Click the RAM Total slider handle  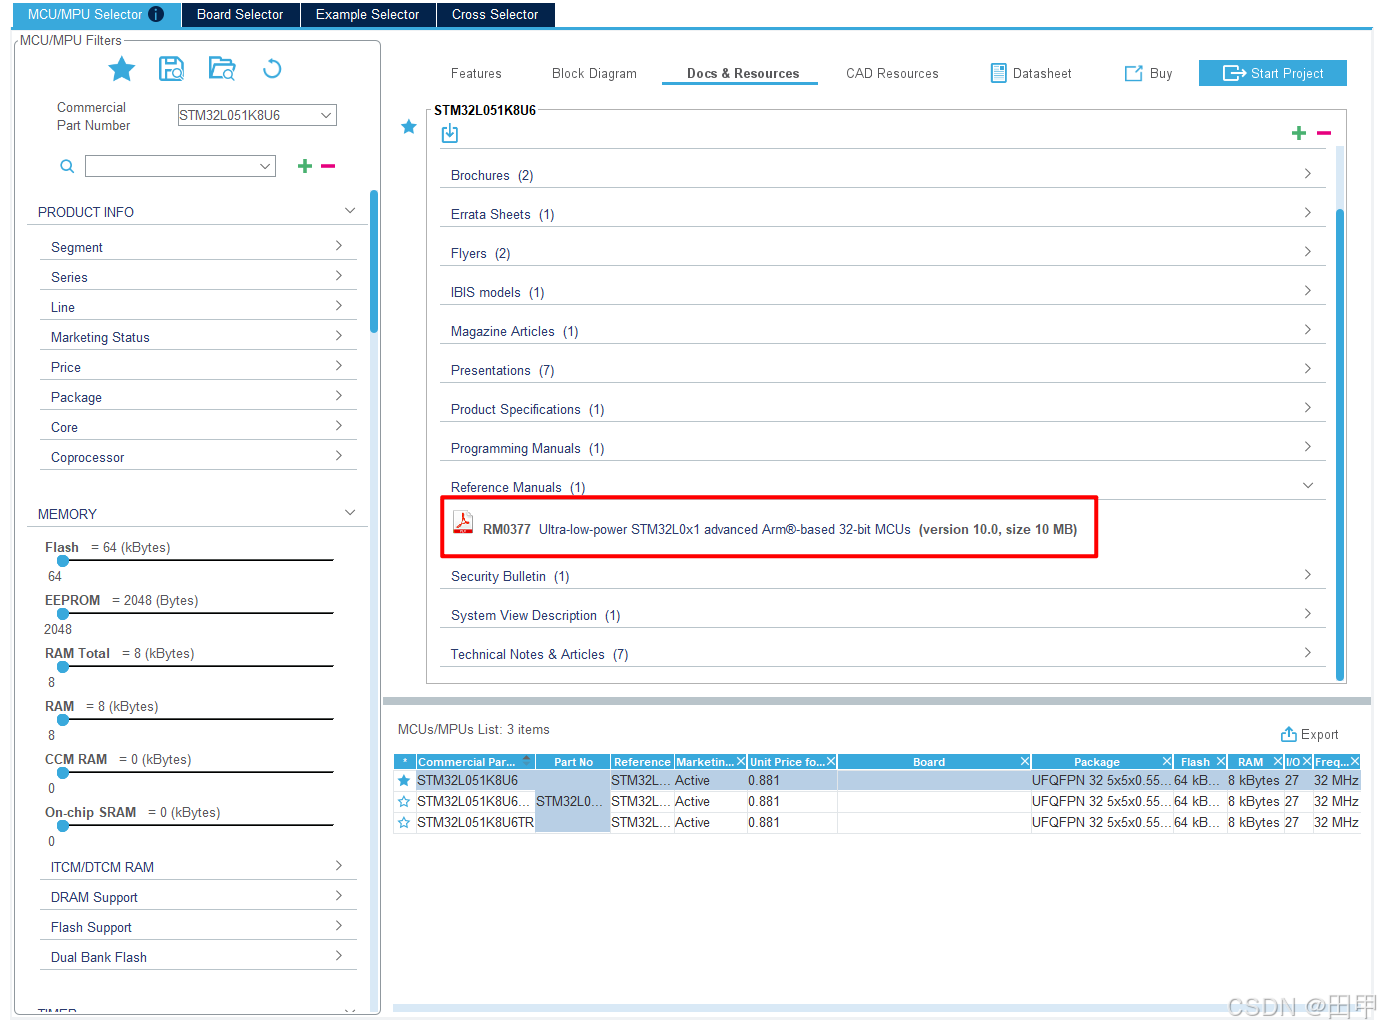coord(63,667)
